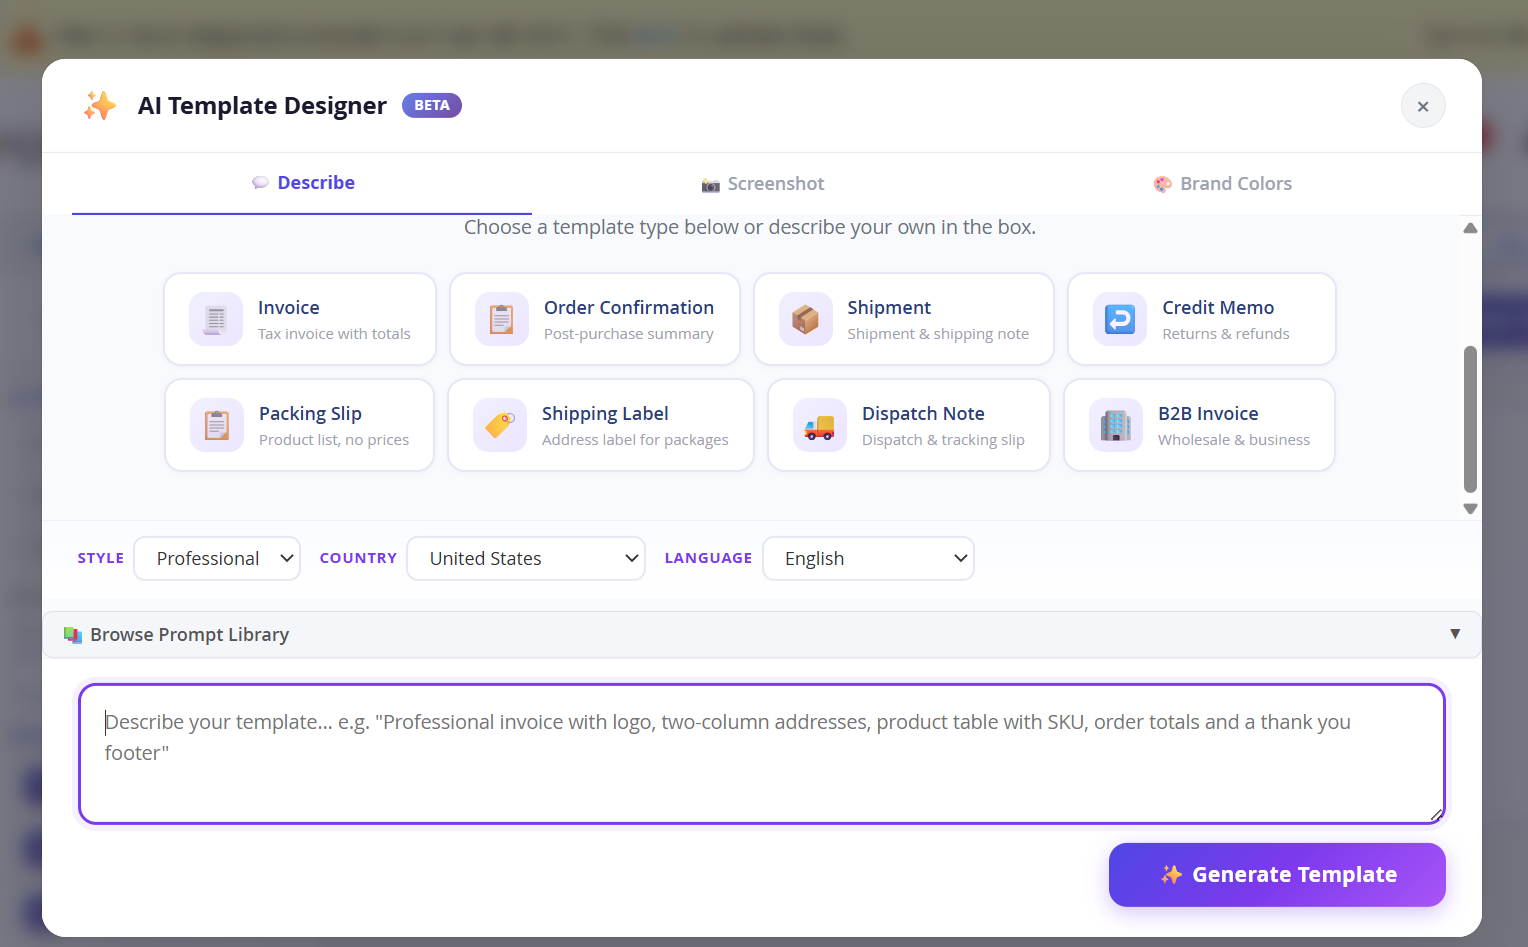Pick the Shipping Label template title
1528x947 pixels.
point(605,414)
